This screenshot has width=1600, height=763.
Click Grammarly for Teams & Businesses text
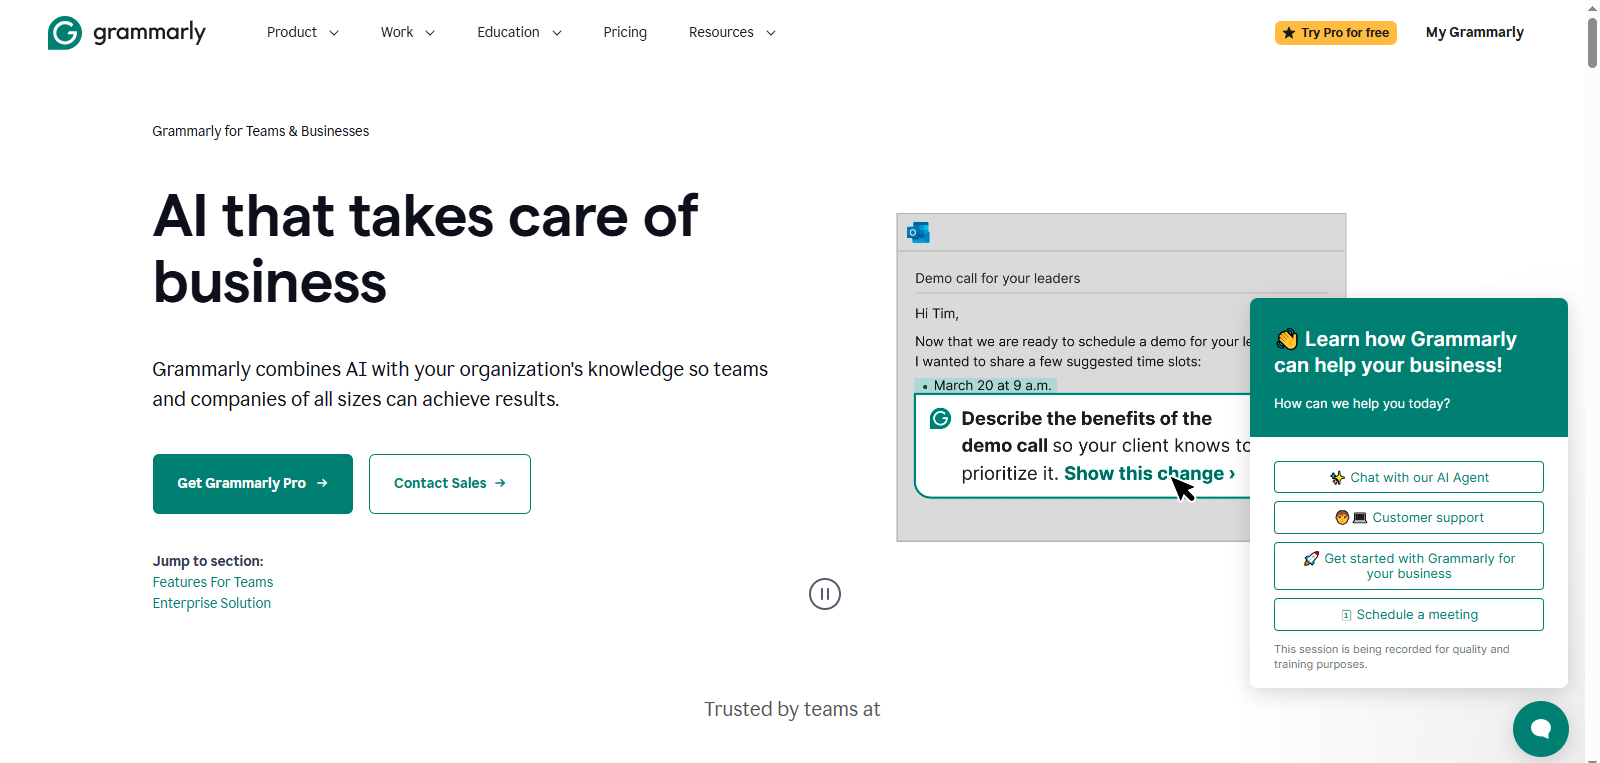point(261,131)
